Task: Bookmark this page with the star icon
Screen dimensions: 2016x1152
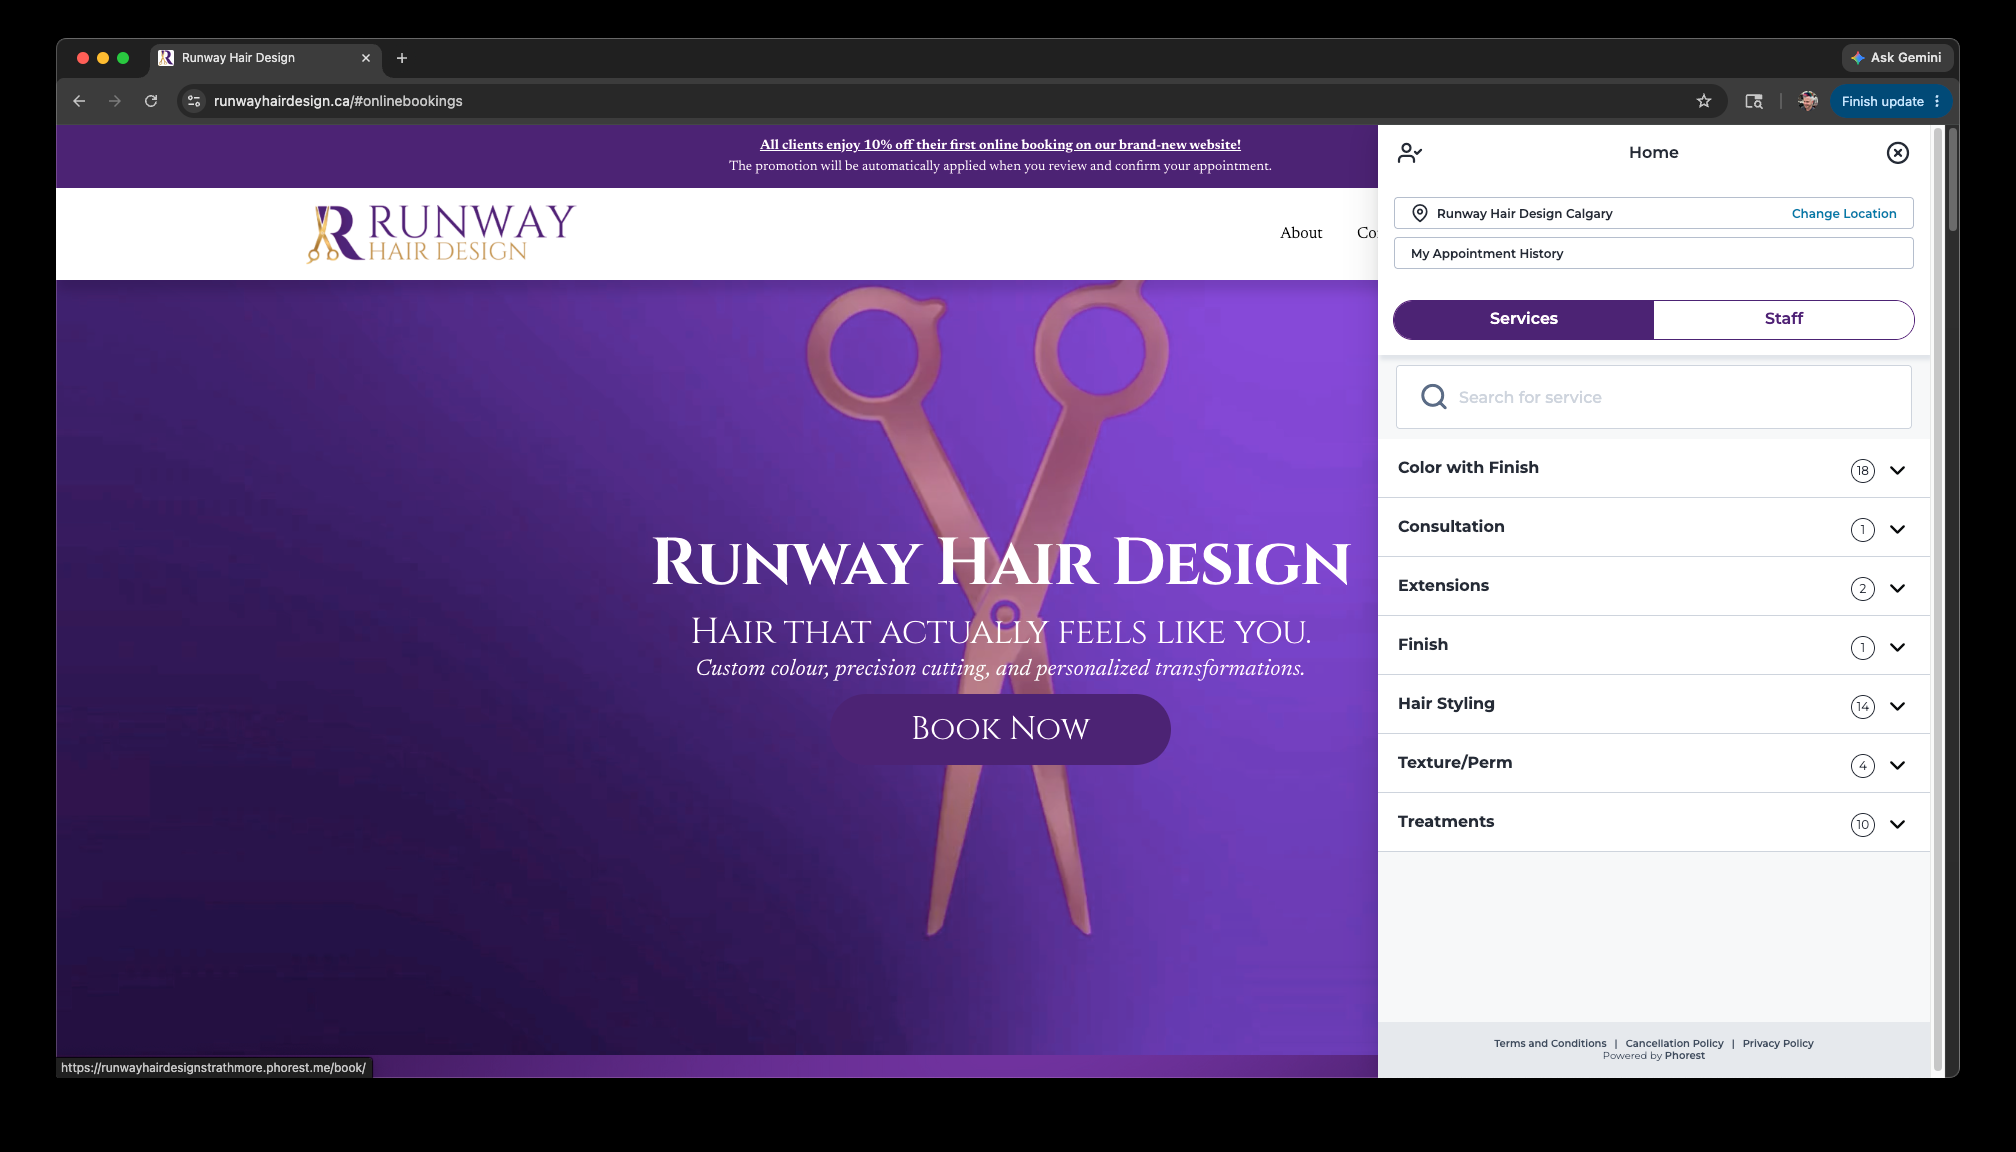Action: [1704, 101]
